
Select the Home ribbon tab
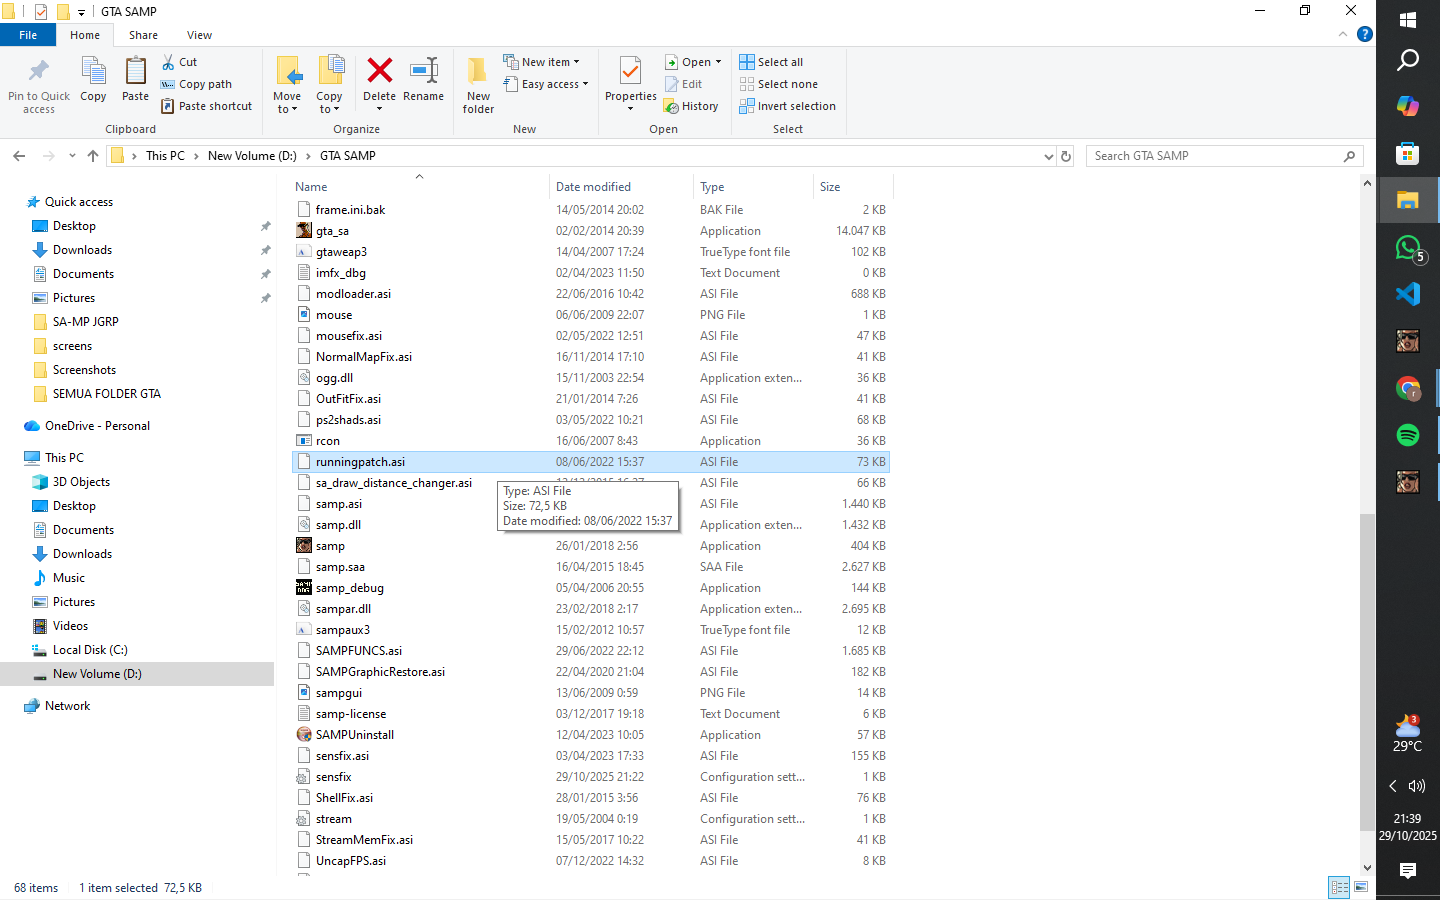click(x=85, y=35)
